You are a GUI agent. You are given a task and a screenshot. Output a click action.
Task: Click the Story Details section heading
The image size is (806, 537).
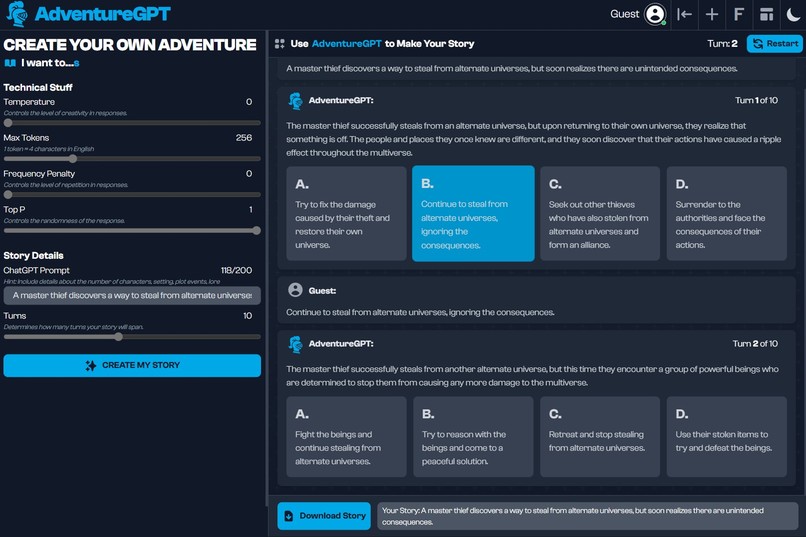[33, 255]
